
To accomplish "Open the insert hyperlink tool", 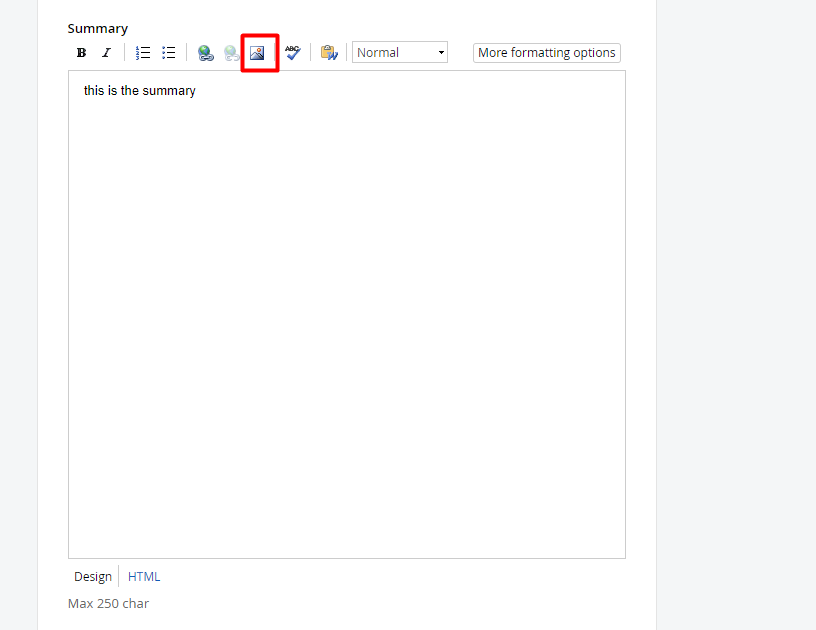I will (x=206, y=53).
